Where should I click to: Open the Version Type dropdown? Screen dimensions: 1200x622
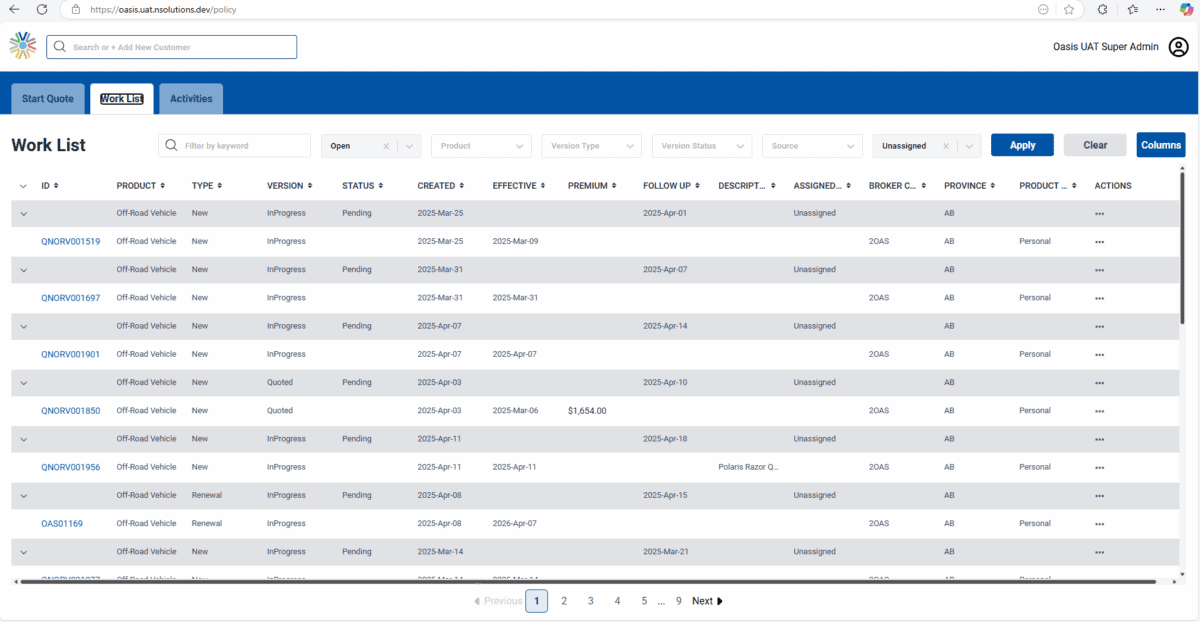pos(591,146)
